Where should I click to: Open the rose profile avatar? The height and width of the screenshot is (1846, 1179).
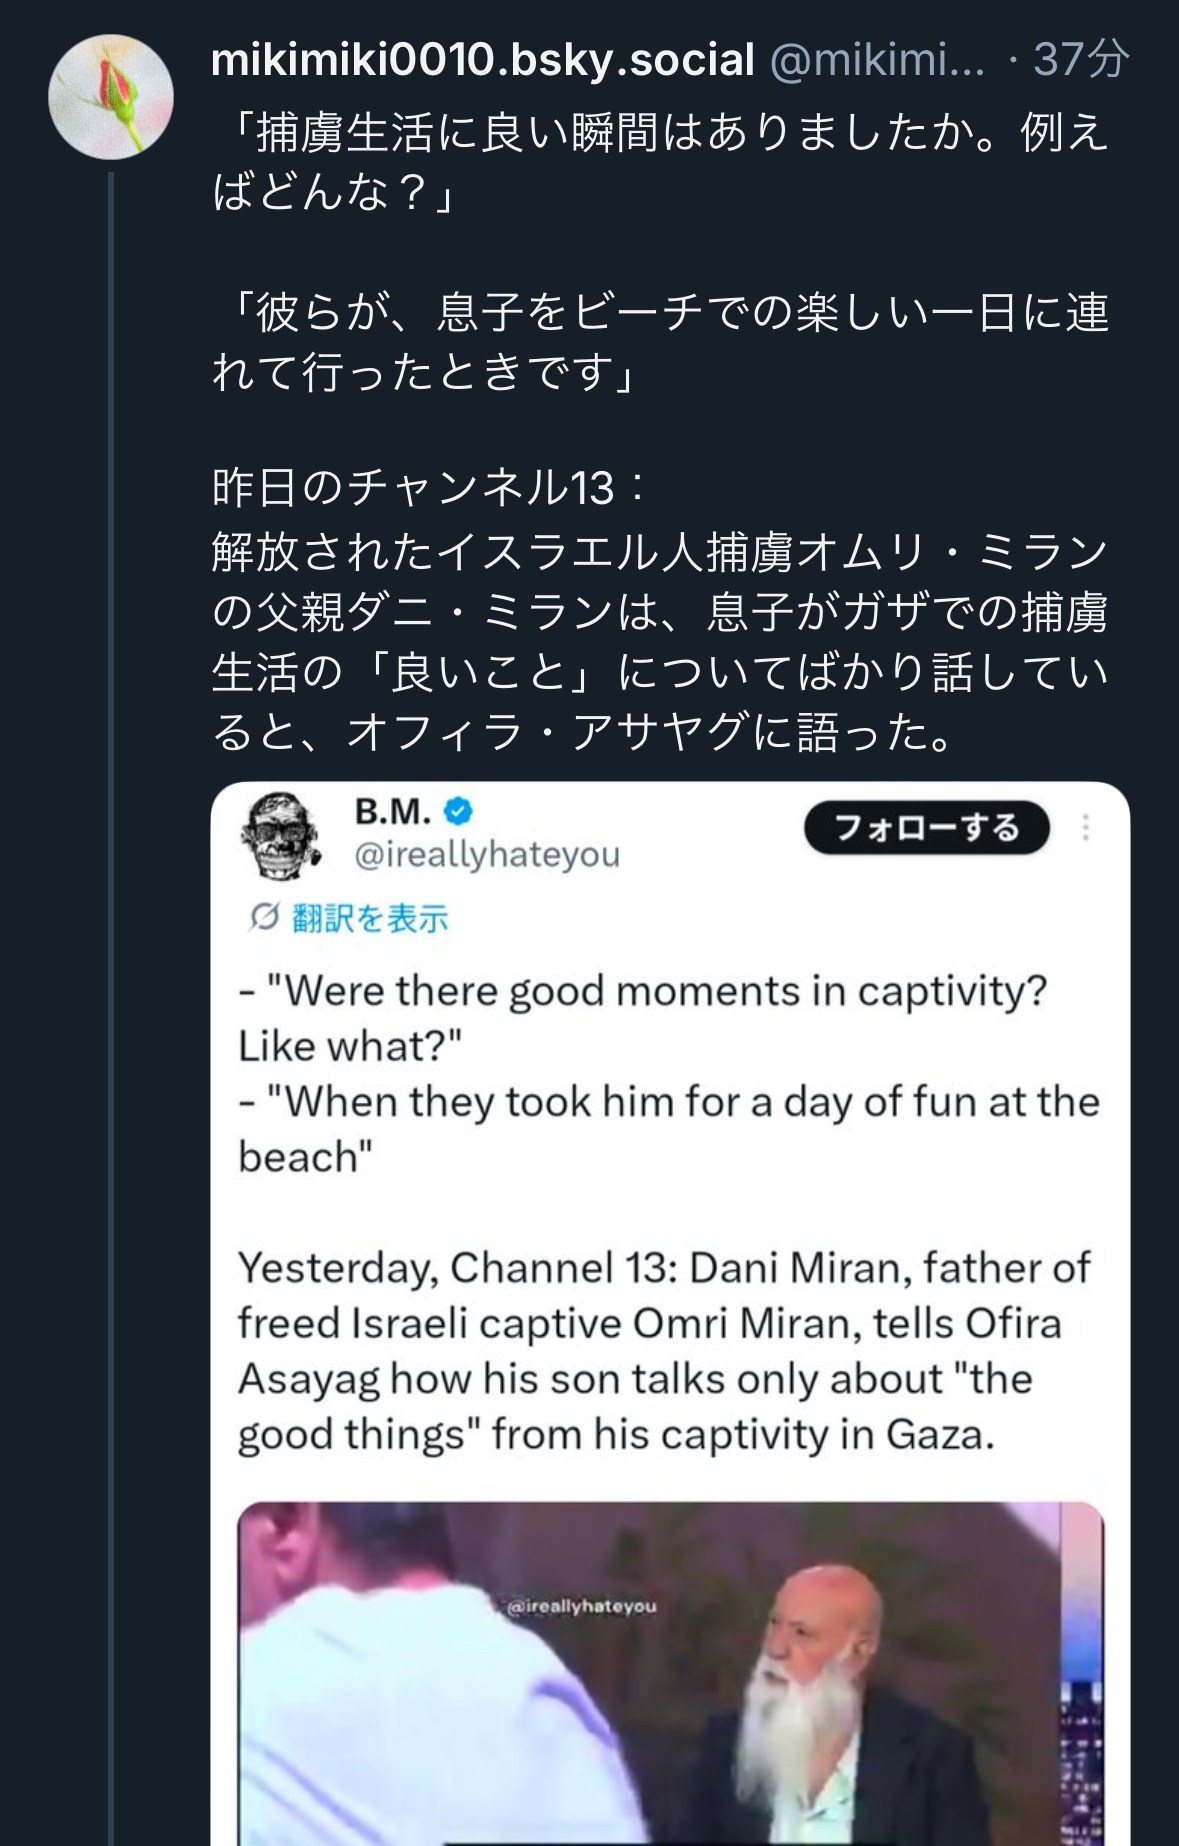point(110,97)
